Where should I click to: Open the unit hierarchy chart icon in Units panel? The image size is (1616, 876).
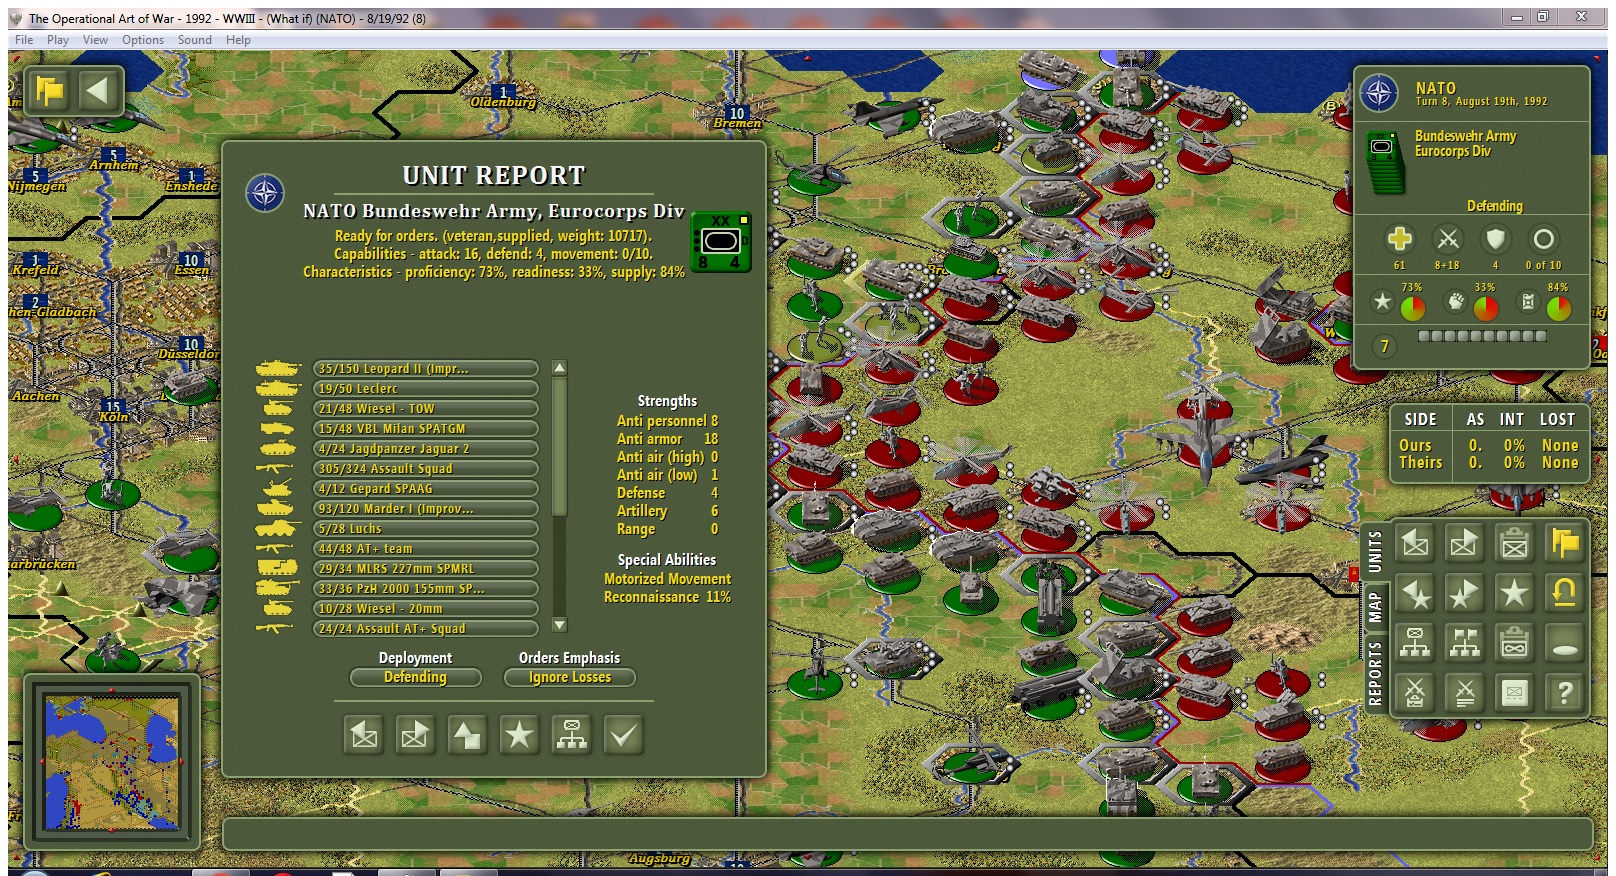click(x=1415, y=643)
